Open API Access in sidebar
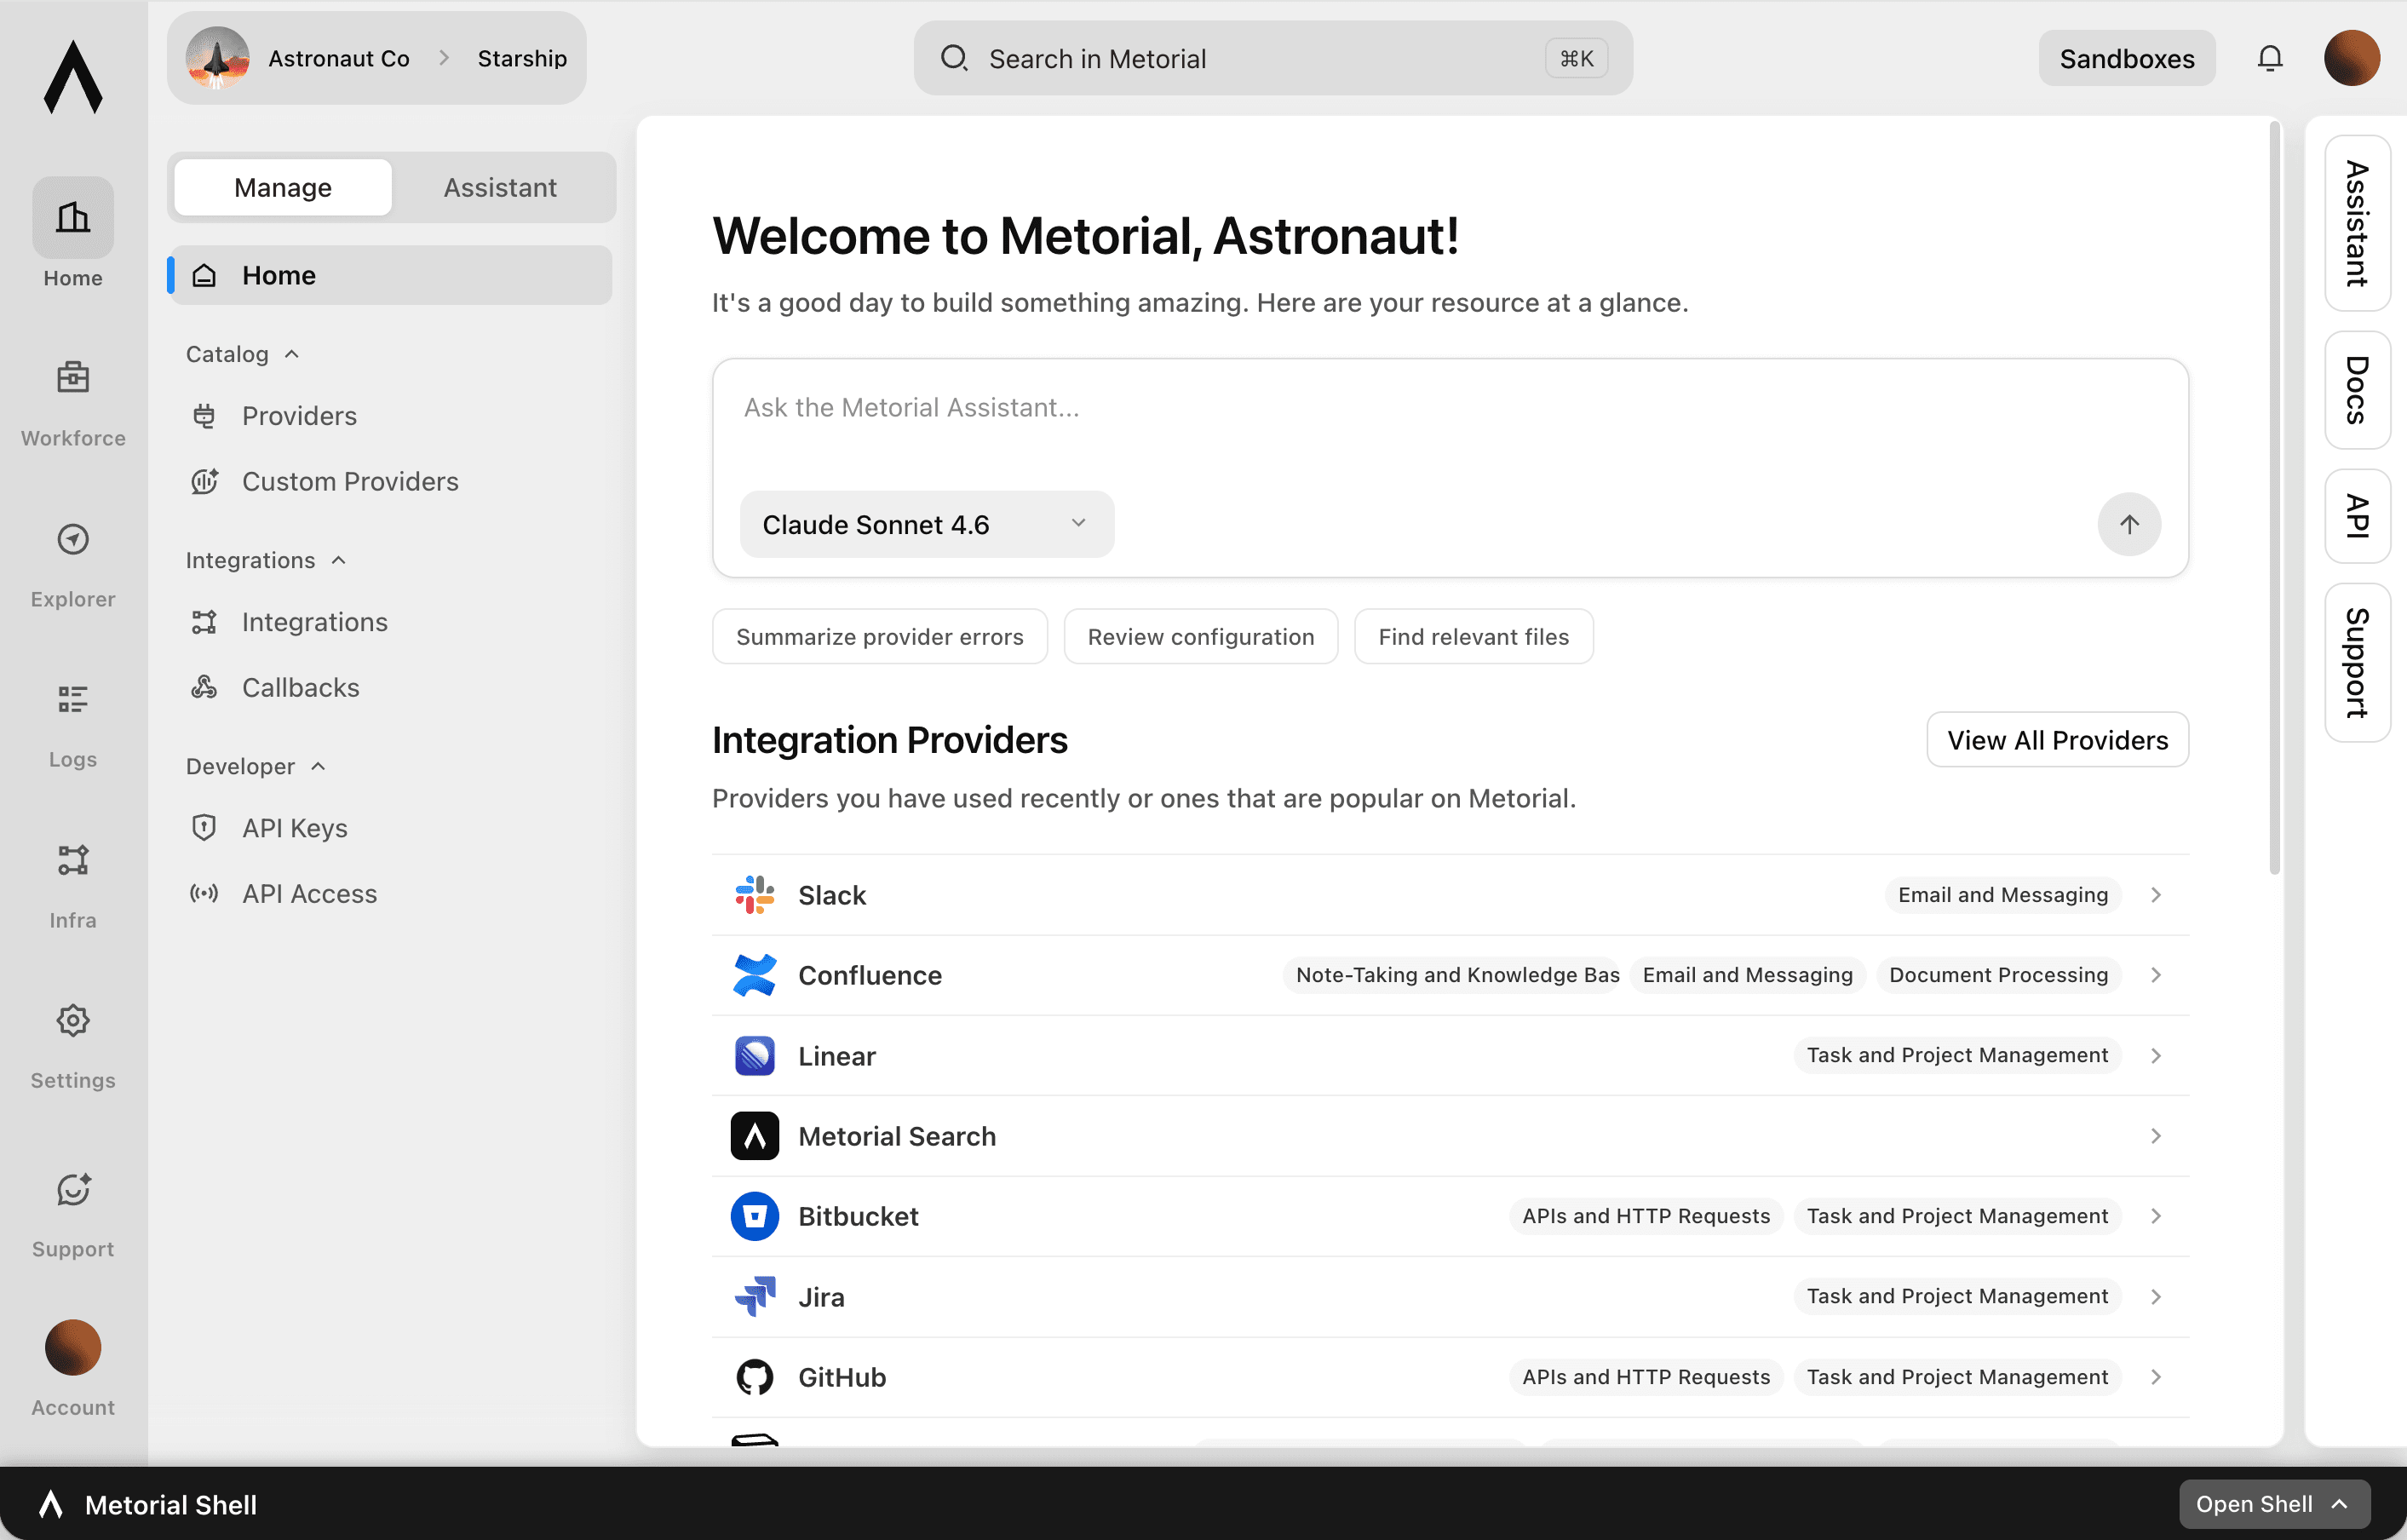Screen dimensions: 2407x1540 tap(390, 894)
